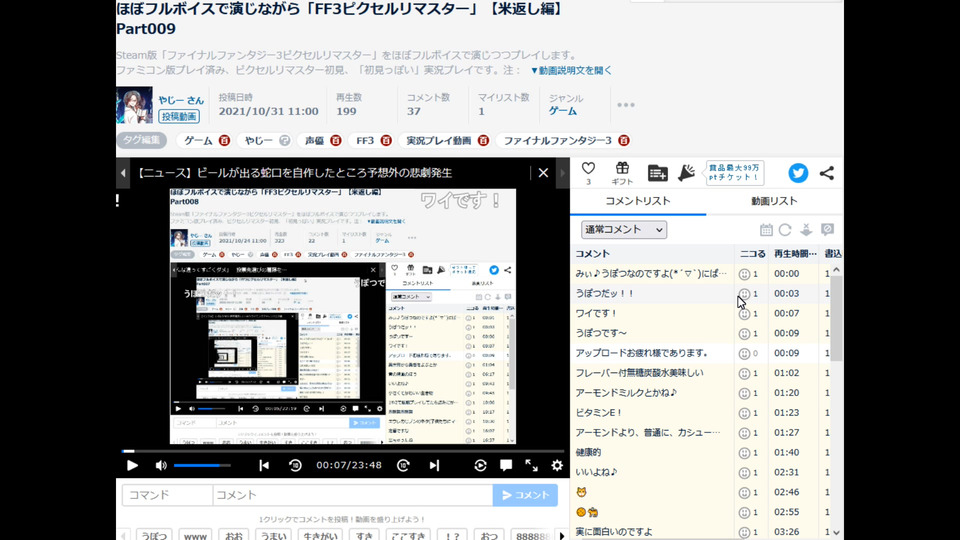This screenshot has width=960, height=540.
Task: Open comment date calendar icon
Action: (766, 230)
